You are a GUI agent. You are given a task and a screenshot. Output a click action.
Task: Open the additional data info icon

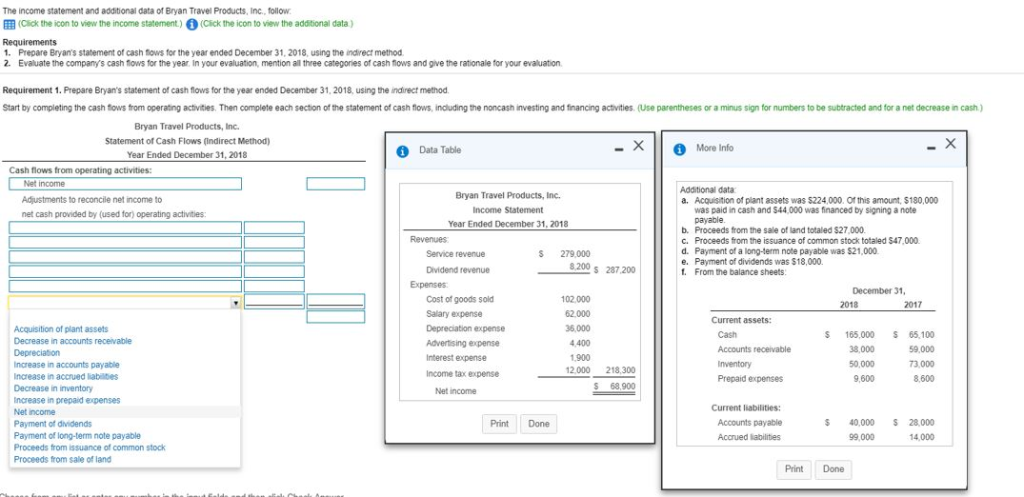point(192,24)
